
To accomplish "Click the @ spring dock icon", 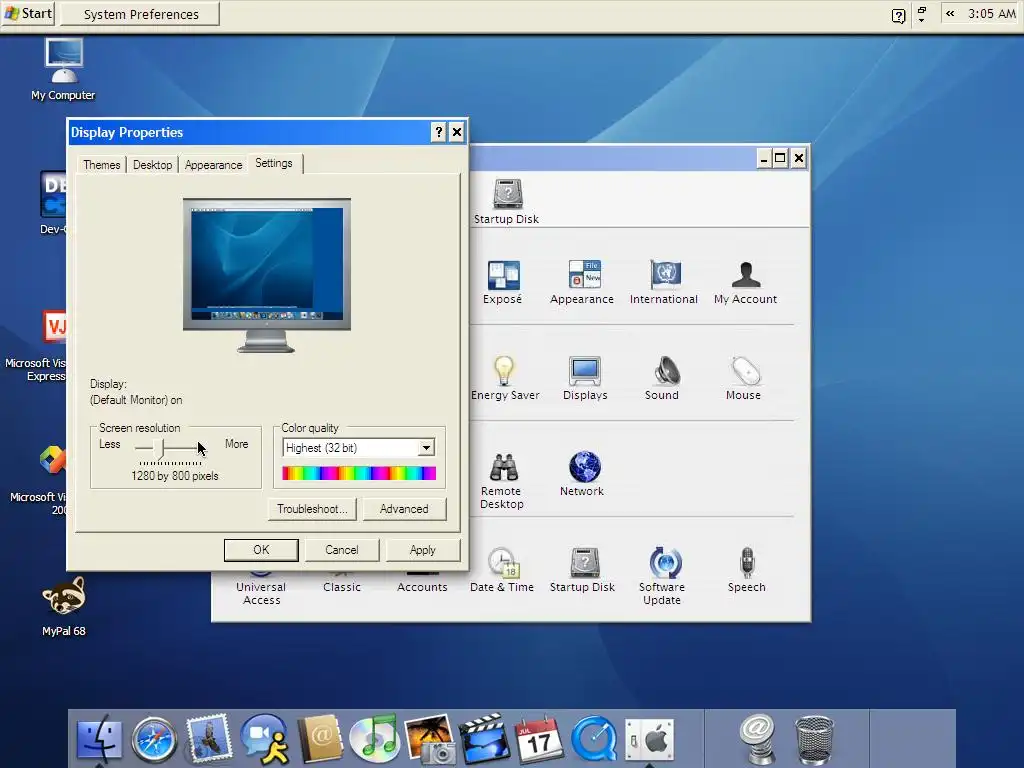I will click(758, 739).
